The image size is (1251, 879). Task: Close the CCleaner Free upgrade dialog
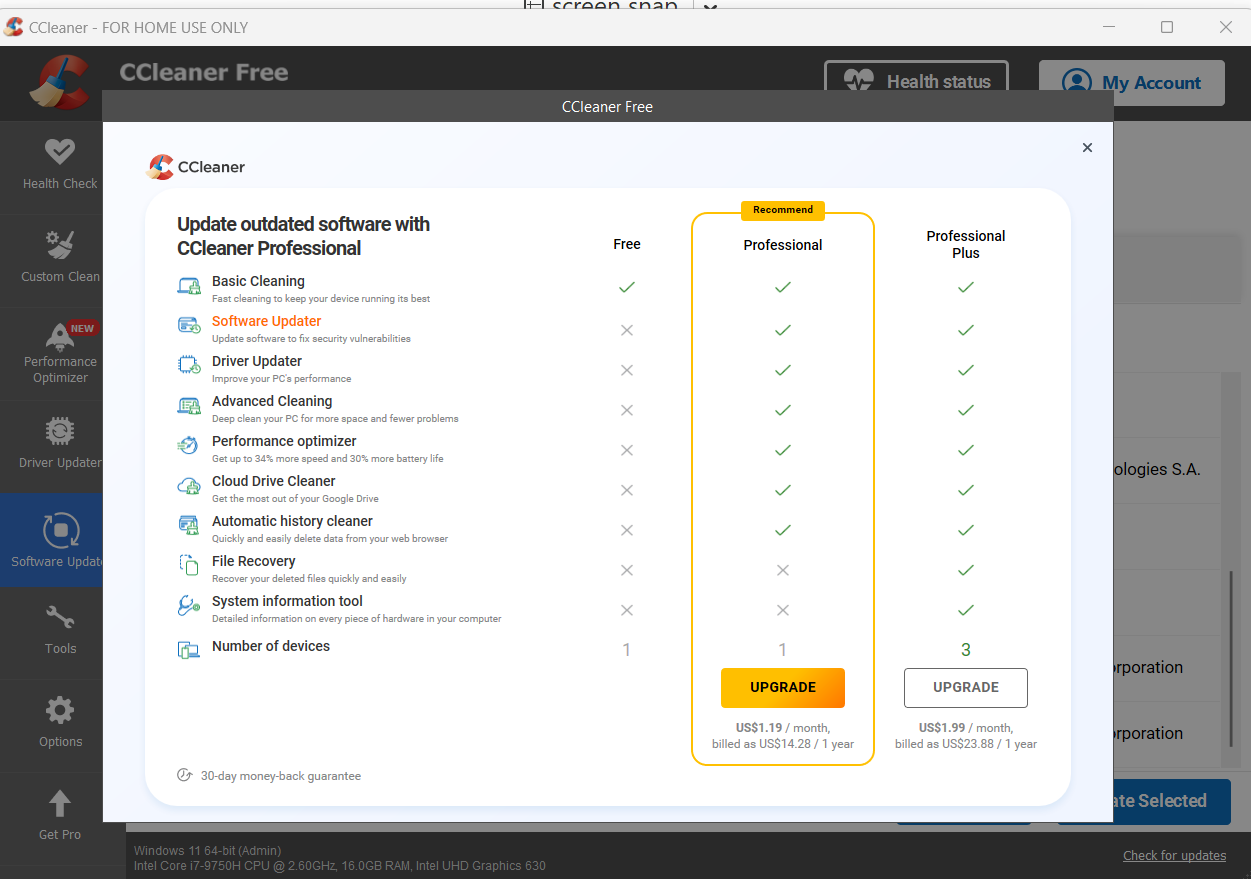[1087, 147]
